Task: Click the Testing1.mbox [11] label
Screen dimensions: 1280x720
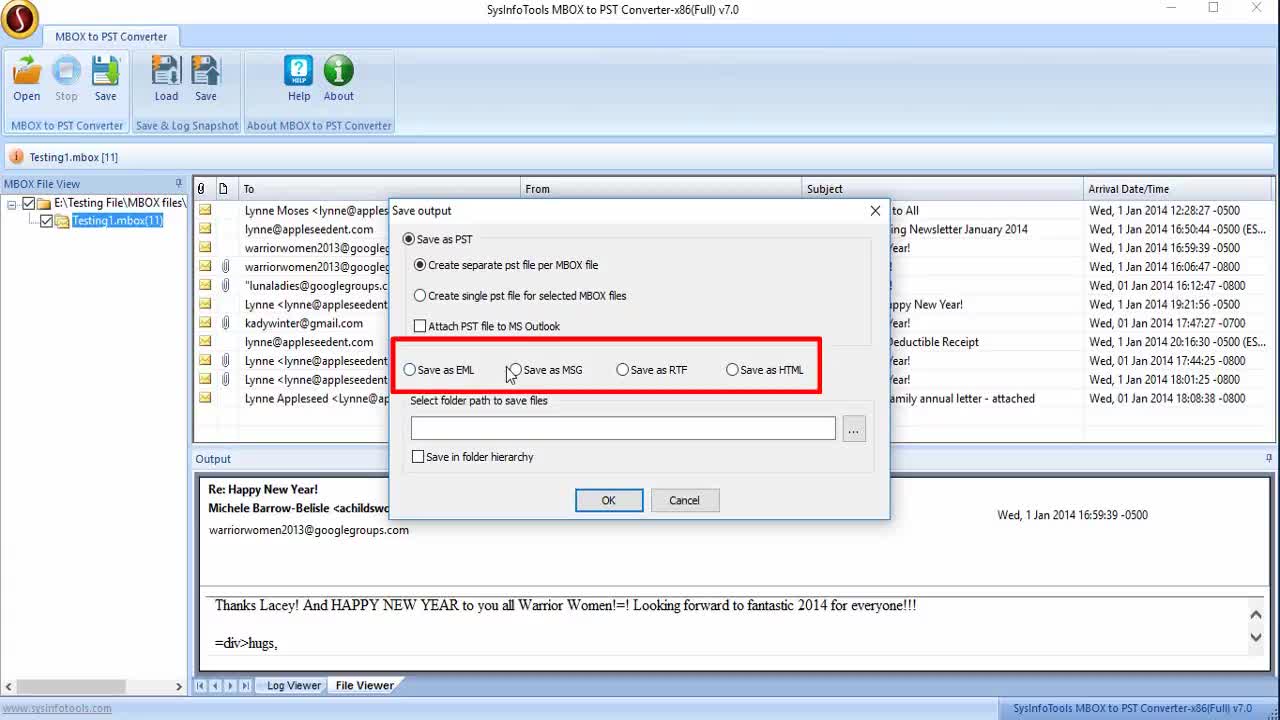Action: click(x=73, y=157)
